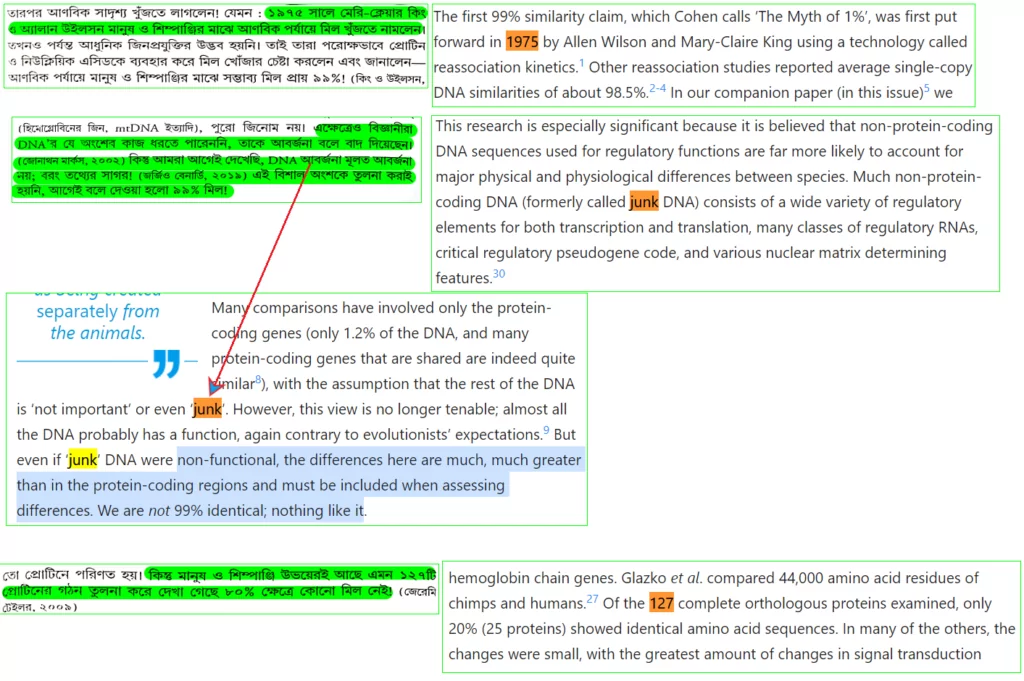Click orange 'junk' at the arrow's tip
Screen dimensions: 1024x681
[207, 409]
